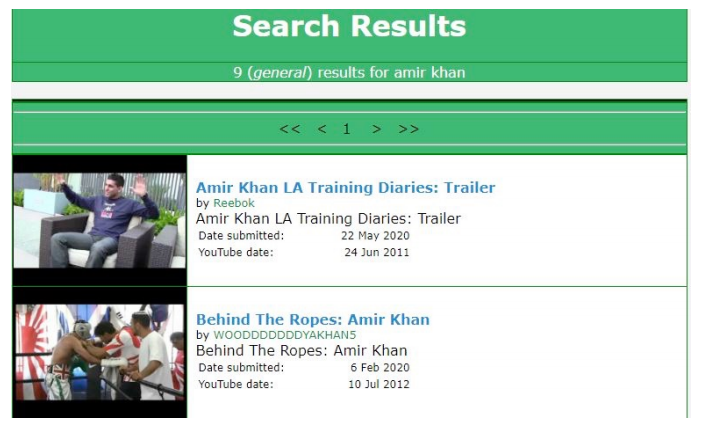Click the 24 Jun 2011 YouTube date
The image size is (706, 437).
click(377, 252)
